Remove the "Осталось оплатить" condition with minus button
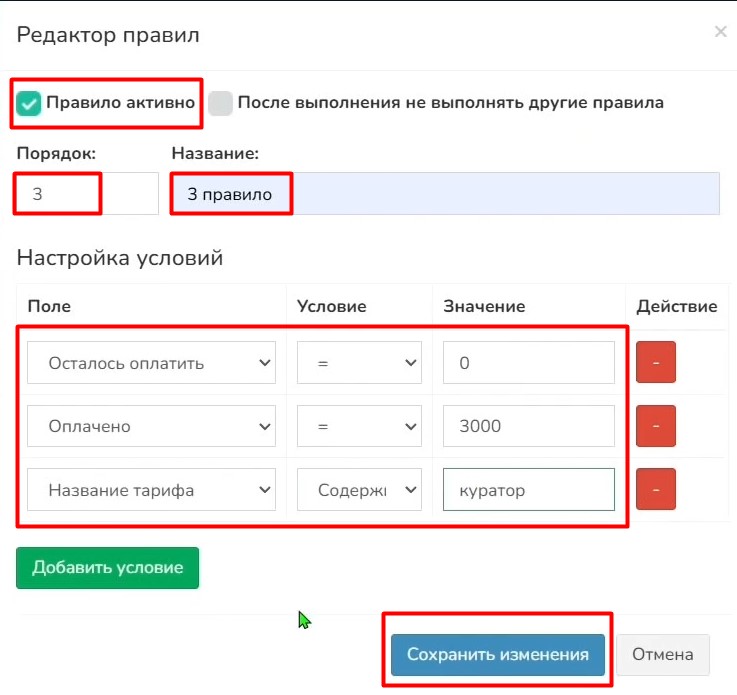The height and width of the screenshot is (695, 737). [656, 363]
